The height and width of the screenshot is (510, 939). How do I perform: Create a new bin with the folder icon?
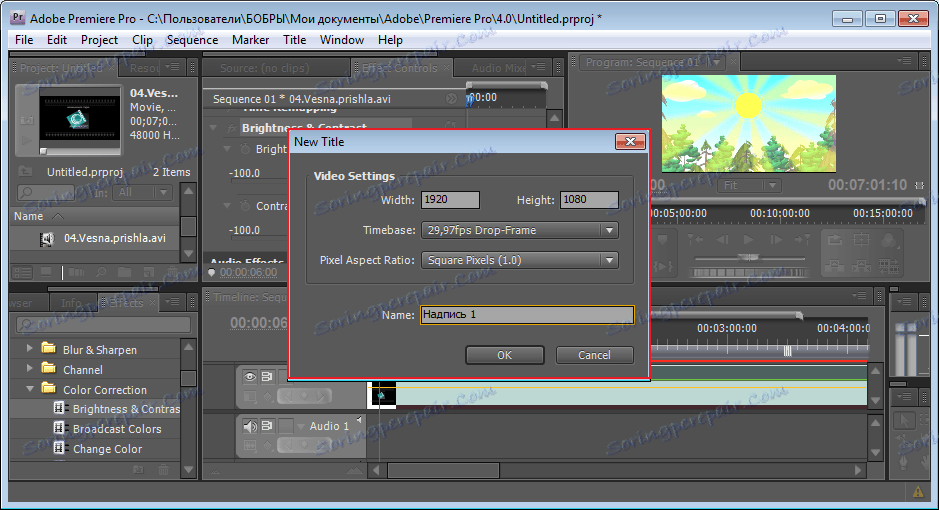coord(125,272)
